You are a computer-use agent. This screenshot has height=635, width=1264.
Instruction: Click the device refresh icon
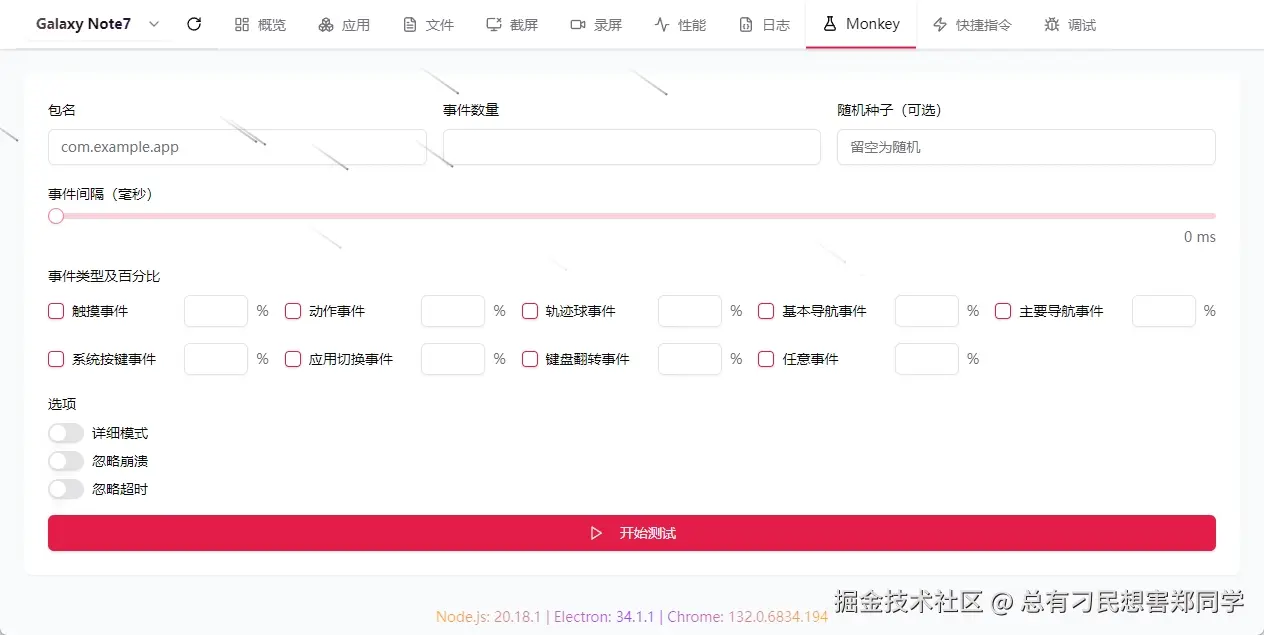coord(194,24)
